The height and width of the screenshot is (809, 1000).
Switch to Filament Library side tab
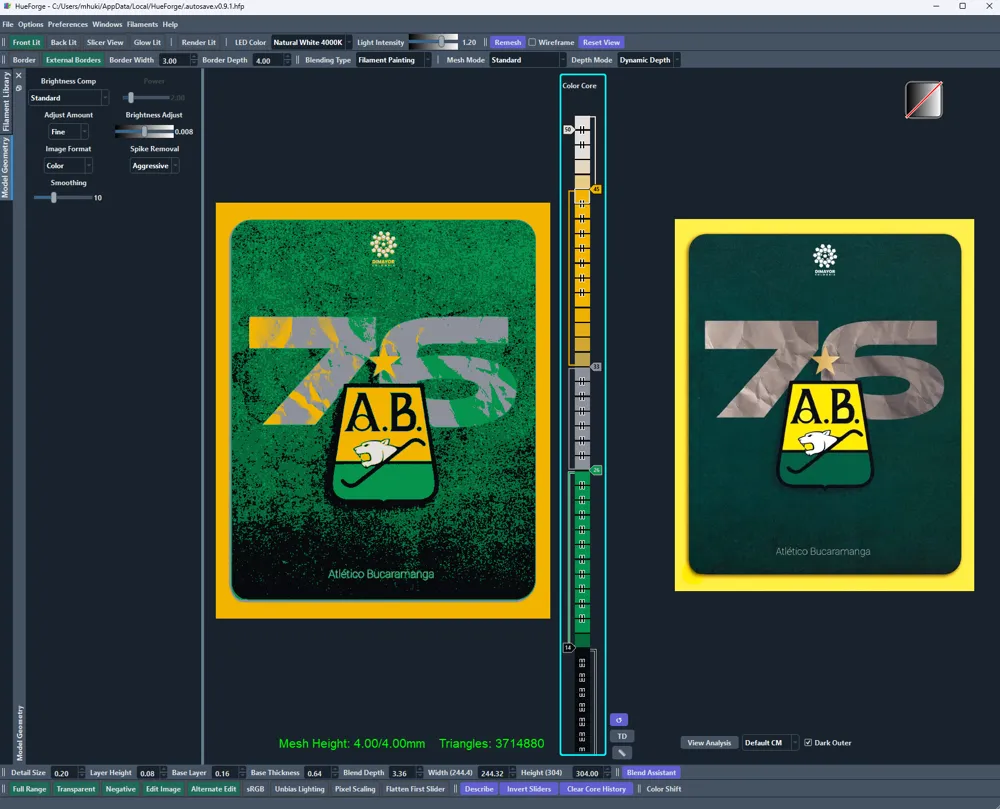[6, 101]
